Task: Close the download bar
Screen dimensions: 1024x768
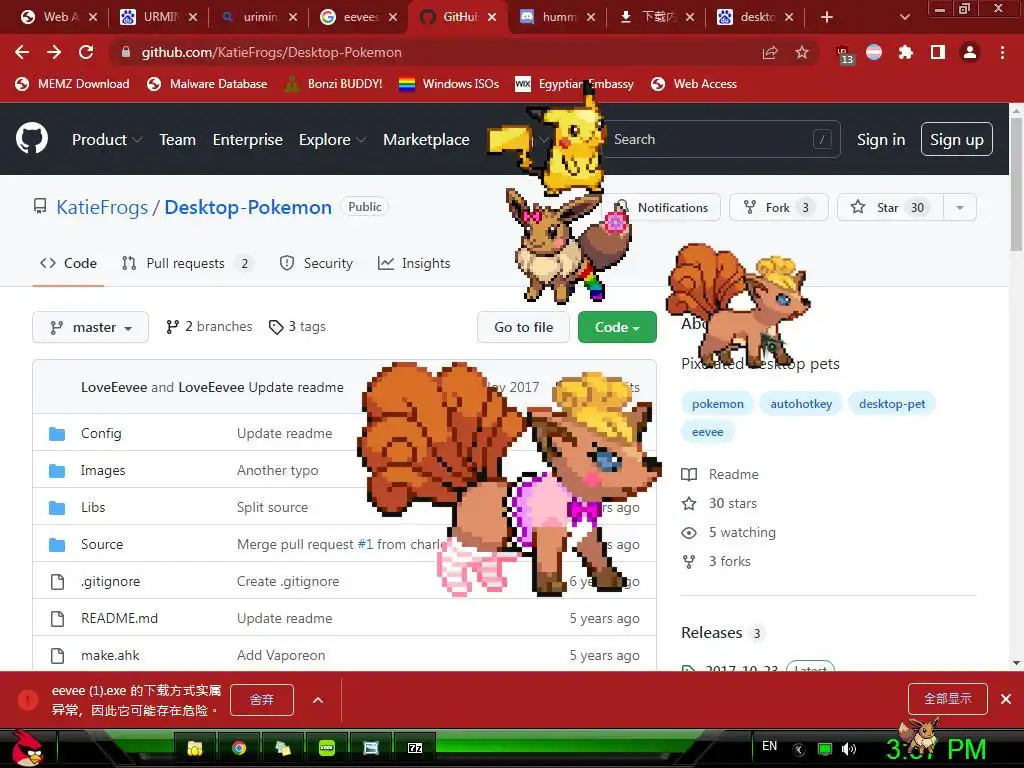Action: [x=1006, y=699]
